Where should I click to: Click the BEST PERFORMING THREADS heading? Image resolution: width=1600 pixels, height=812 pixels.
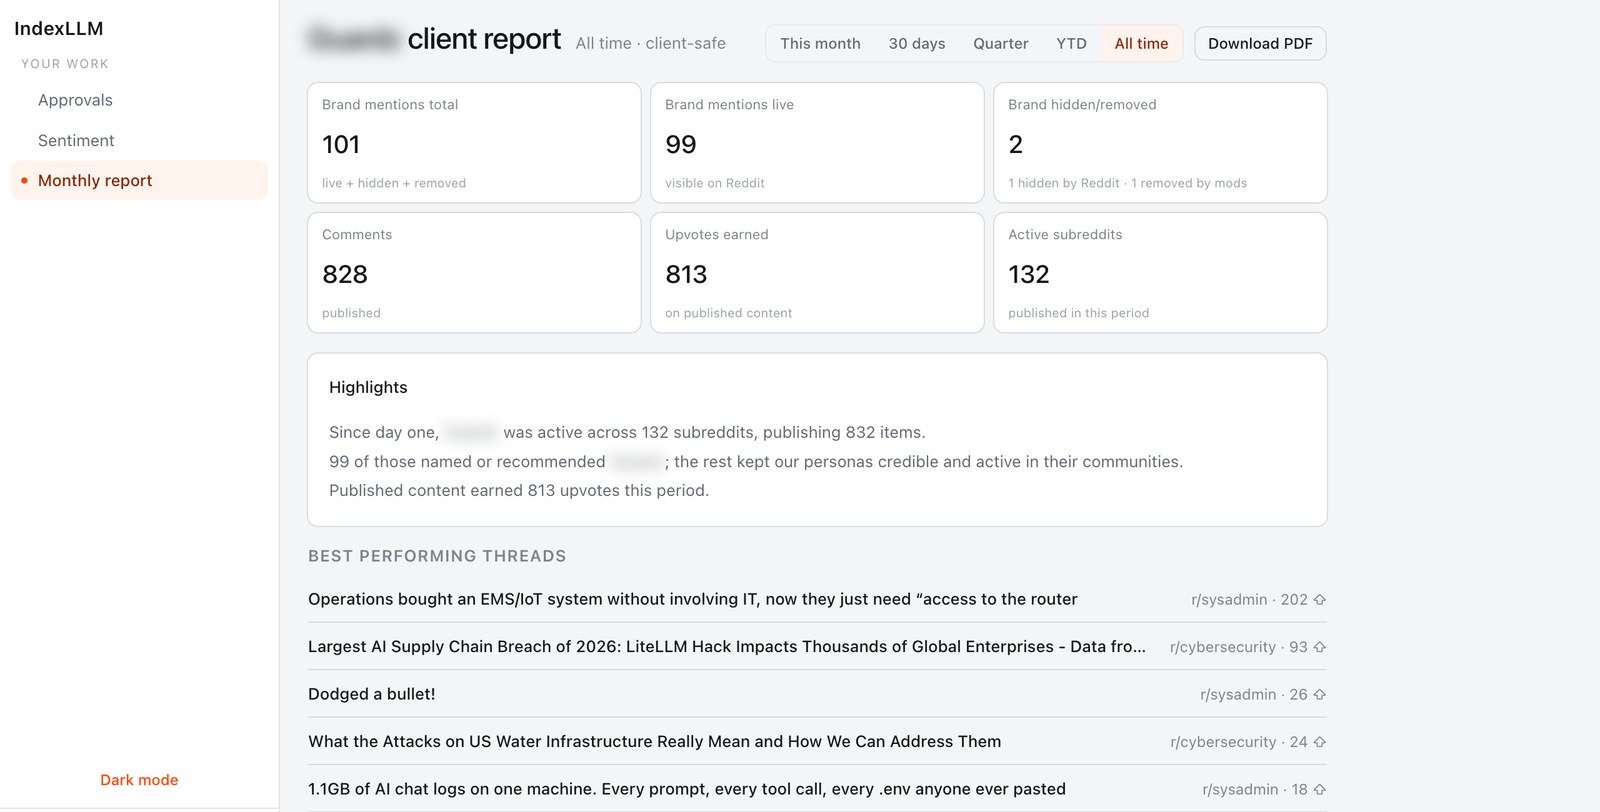[437, 556]
